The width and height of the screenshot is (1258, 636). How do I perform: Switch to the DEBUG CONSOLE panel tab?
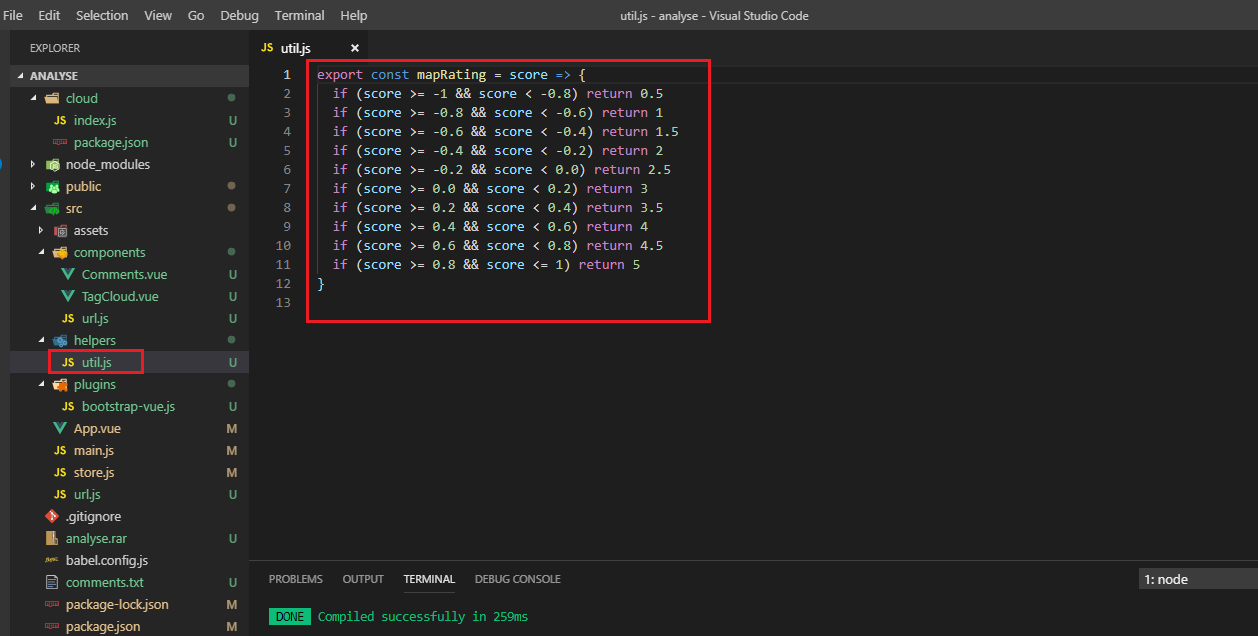coord(517,579)
